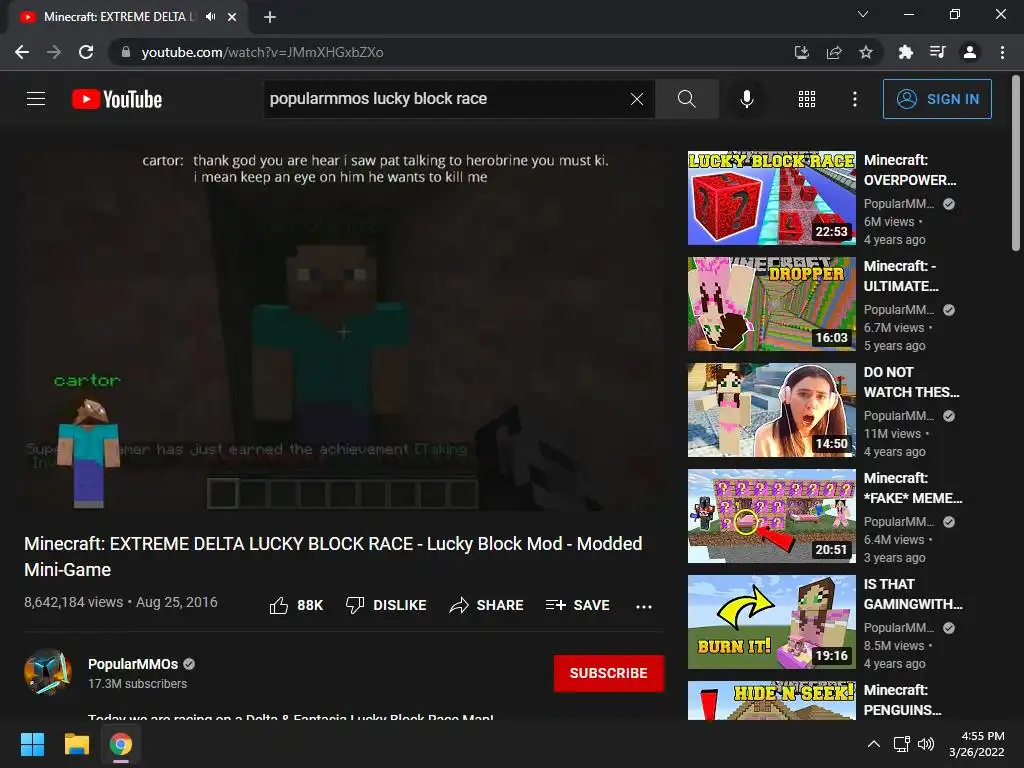Go to YouTube home via logo

click(117, 99)
